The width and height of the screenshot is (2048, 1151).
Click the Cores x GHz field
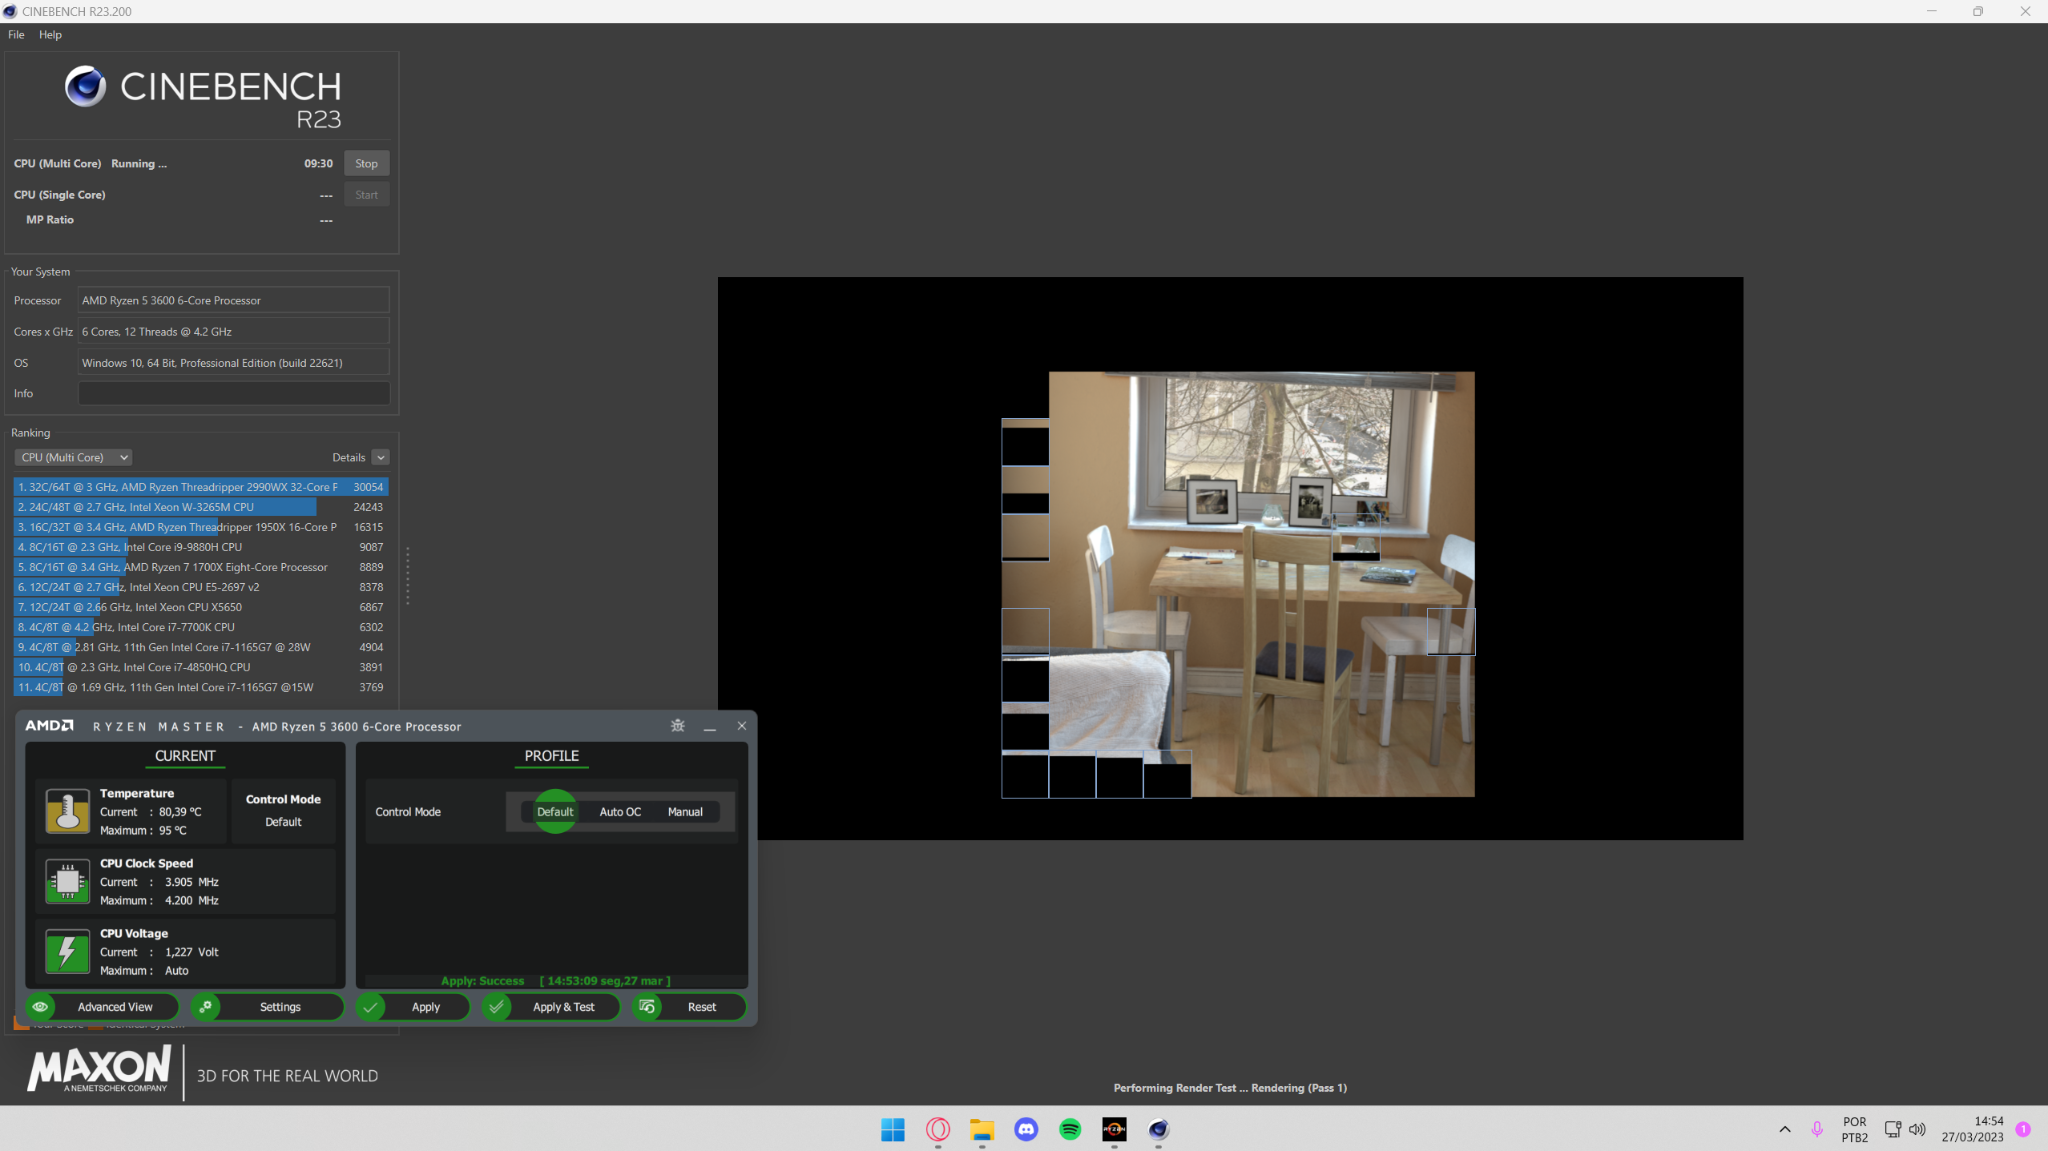pyautogui.click(x=234, y=331)
